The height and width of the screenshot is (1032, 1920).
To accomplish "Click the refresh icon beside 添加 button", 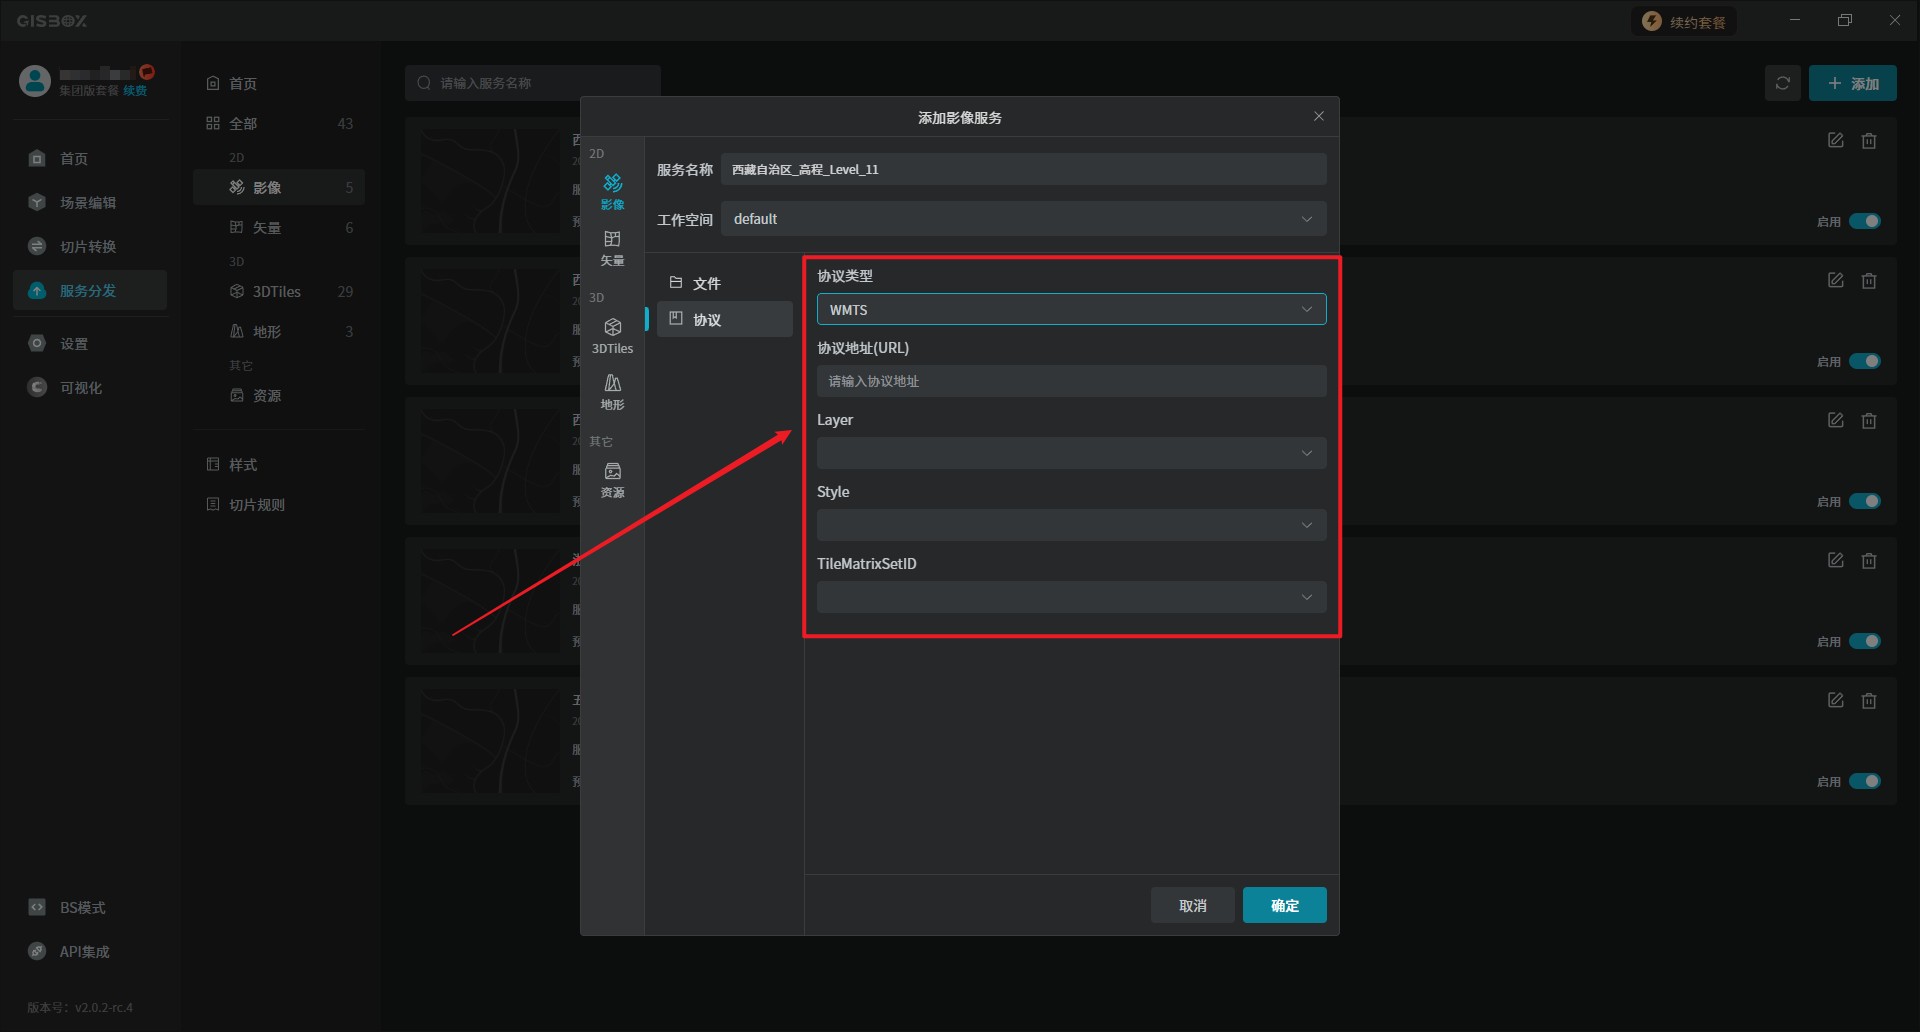I will (1782, 83).
